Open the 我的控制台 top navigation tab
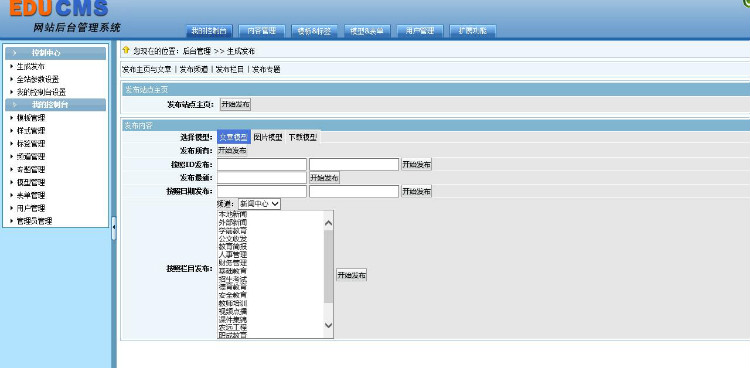This screenshot has width=750, height=368. click(x=209, y=31)
